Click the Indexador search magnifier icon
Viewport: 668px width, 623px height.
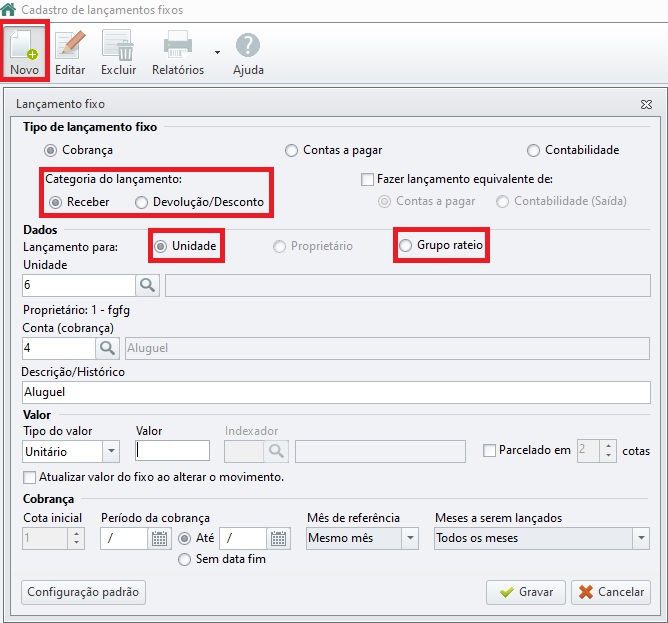point(276,451)
